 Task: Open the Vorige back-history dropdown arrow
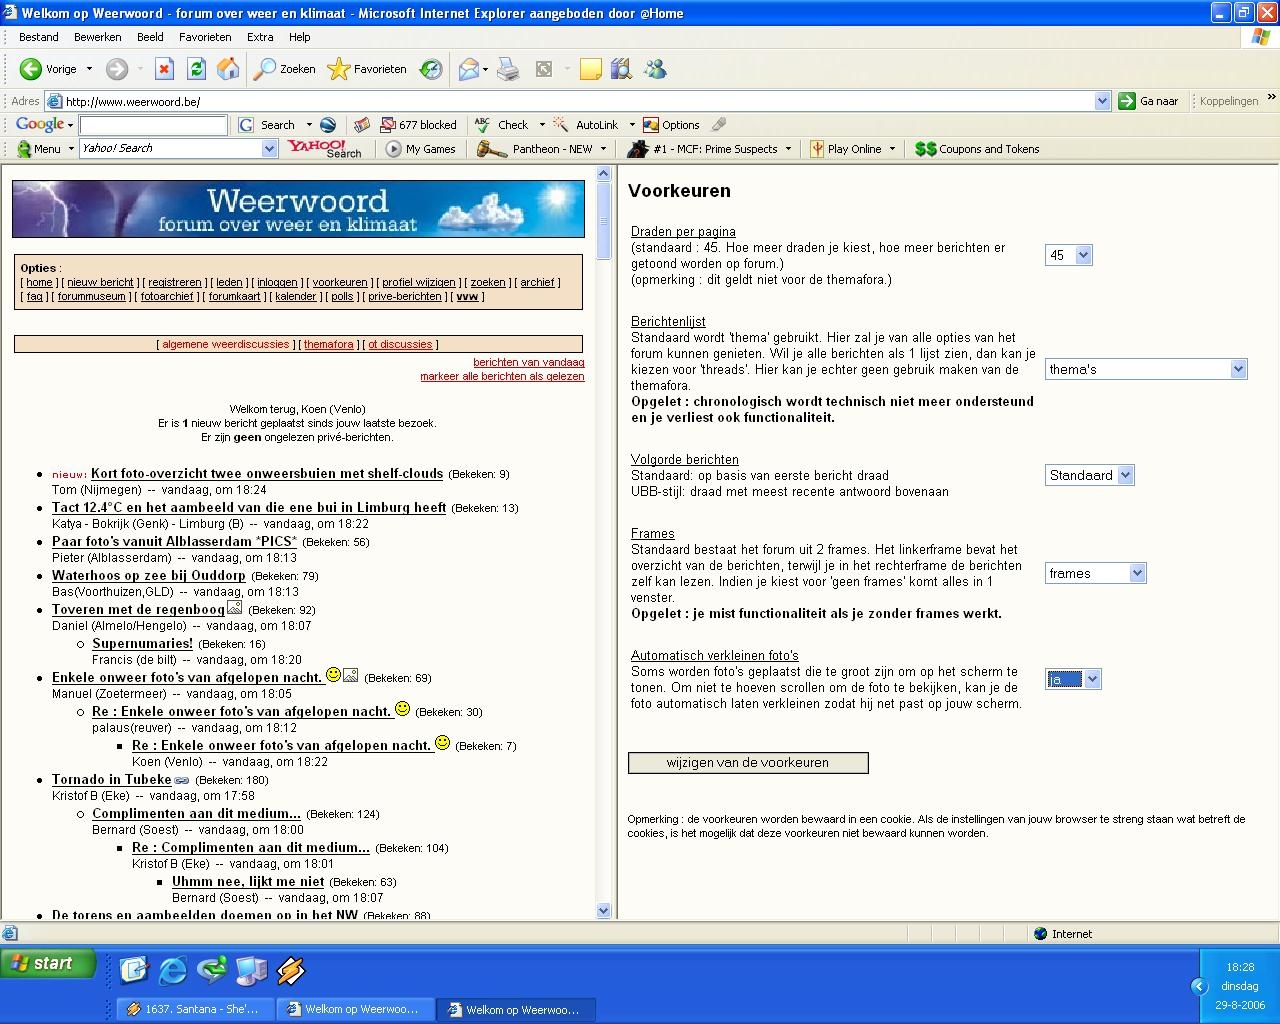click(x=89, y=69)
